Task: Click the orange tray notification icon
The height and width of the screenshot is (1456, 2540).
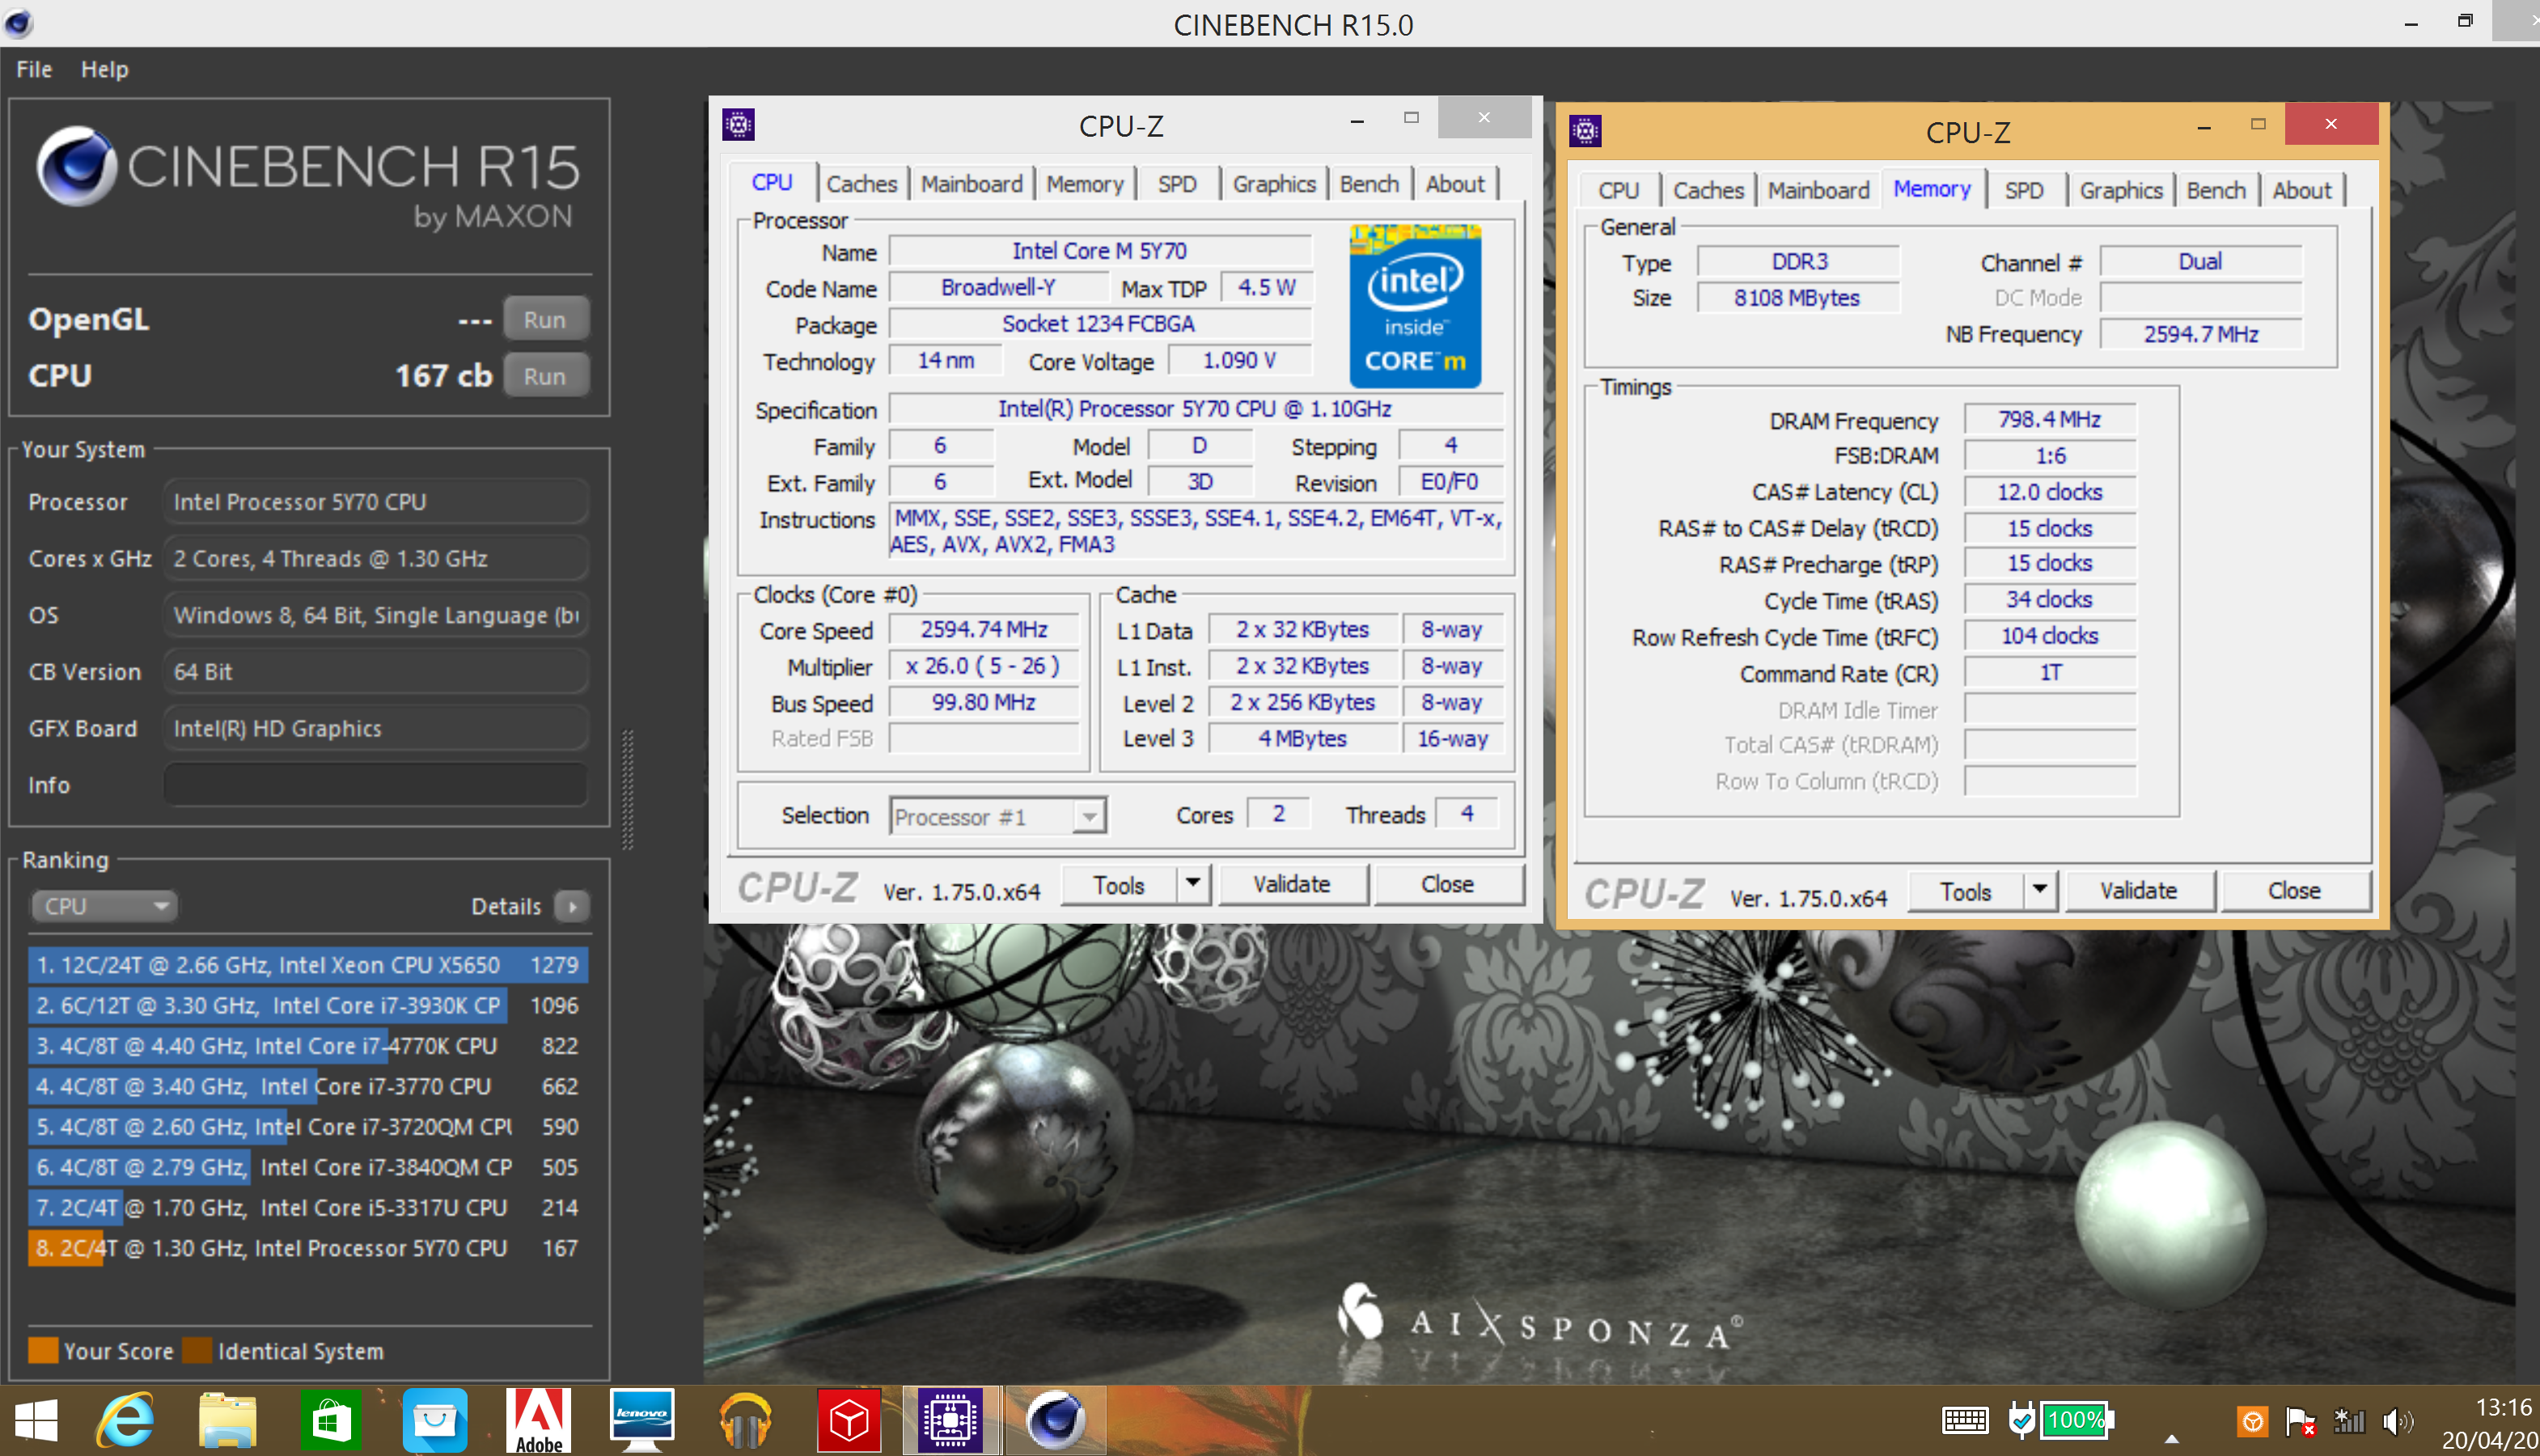Action: click(x=2252, y=1421)
